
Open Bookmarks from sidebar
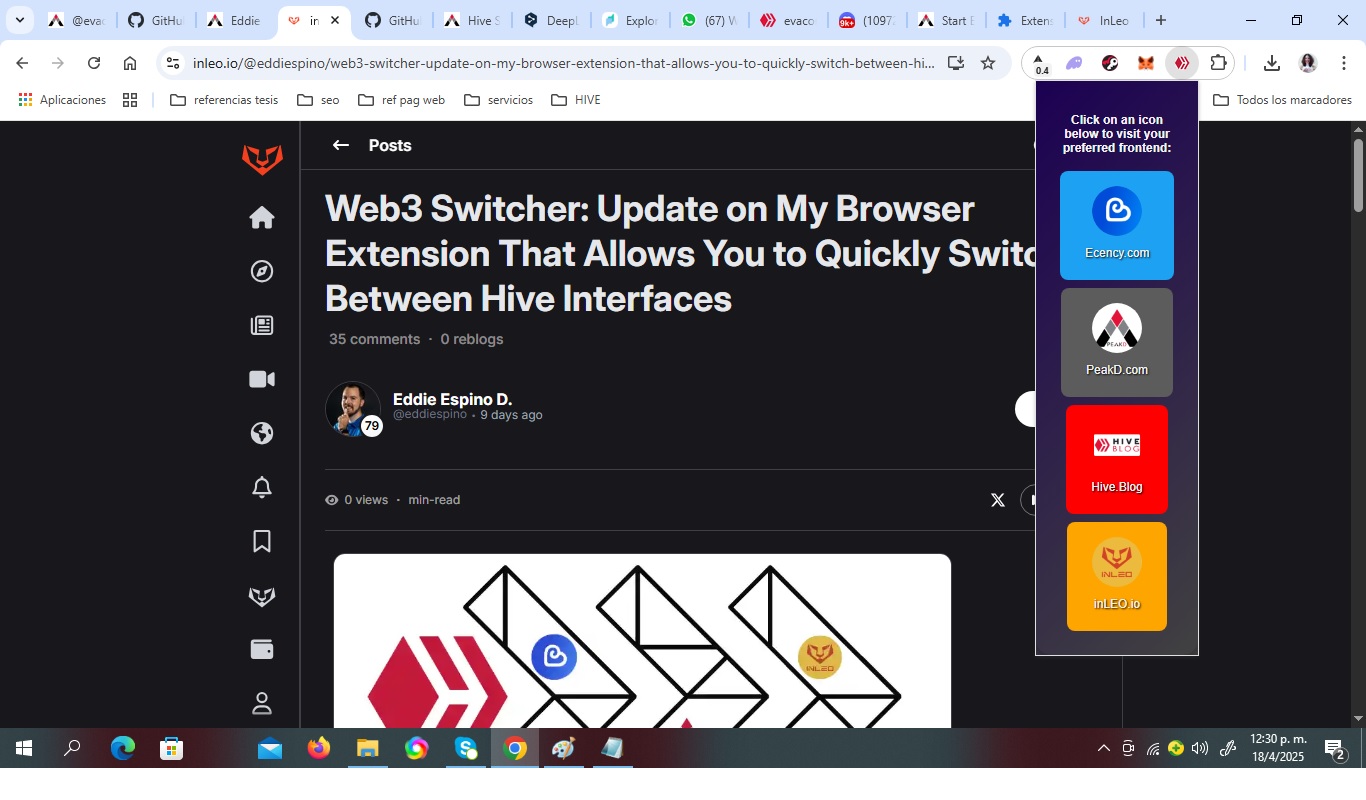coord(262,542)
